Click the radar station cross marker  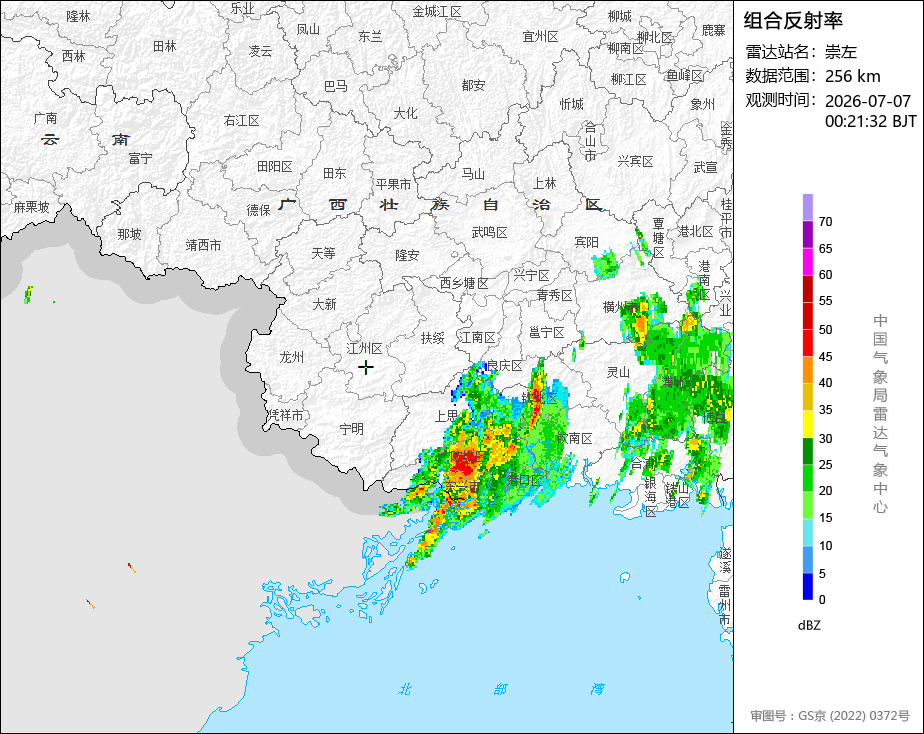tap(366, 368)
